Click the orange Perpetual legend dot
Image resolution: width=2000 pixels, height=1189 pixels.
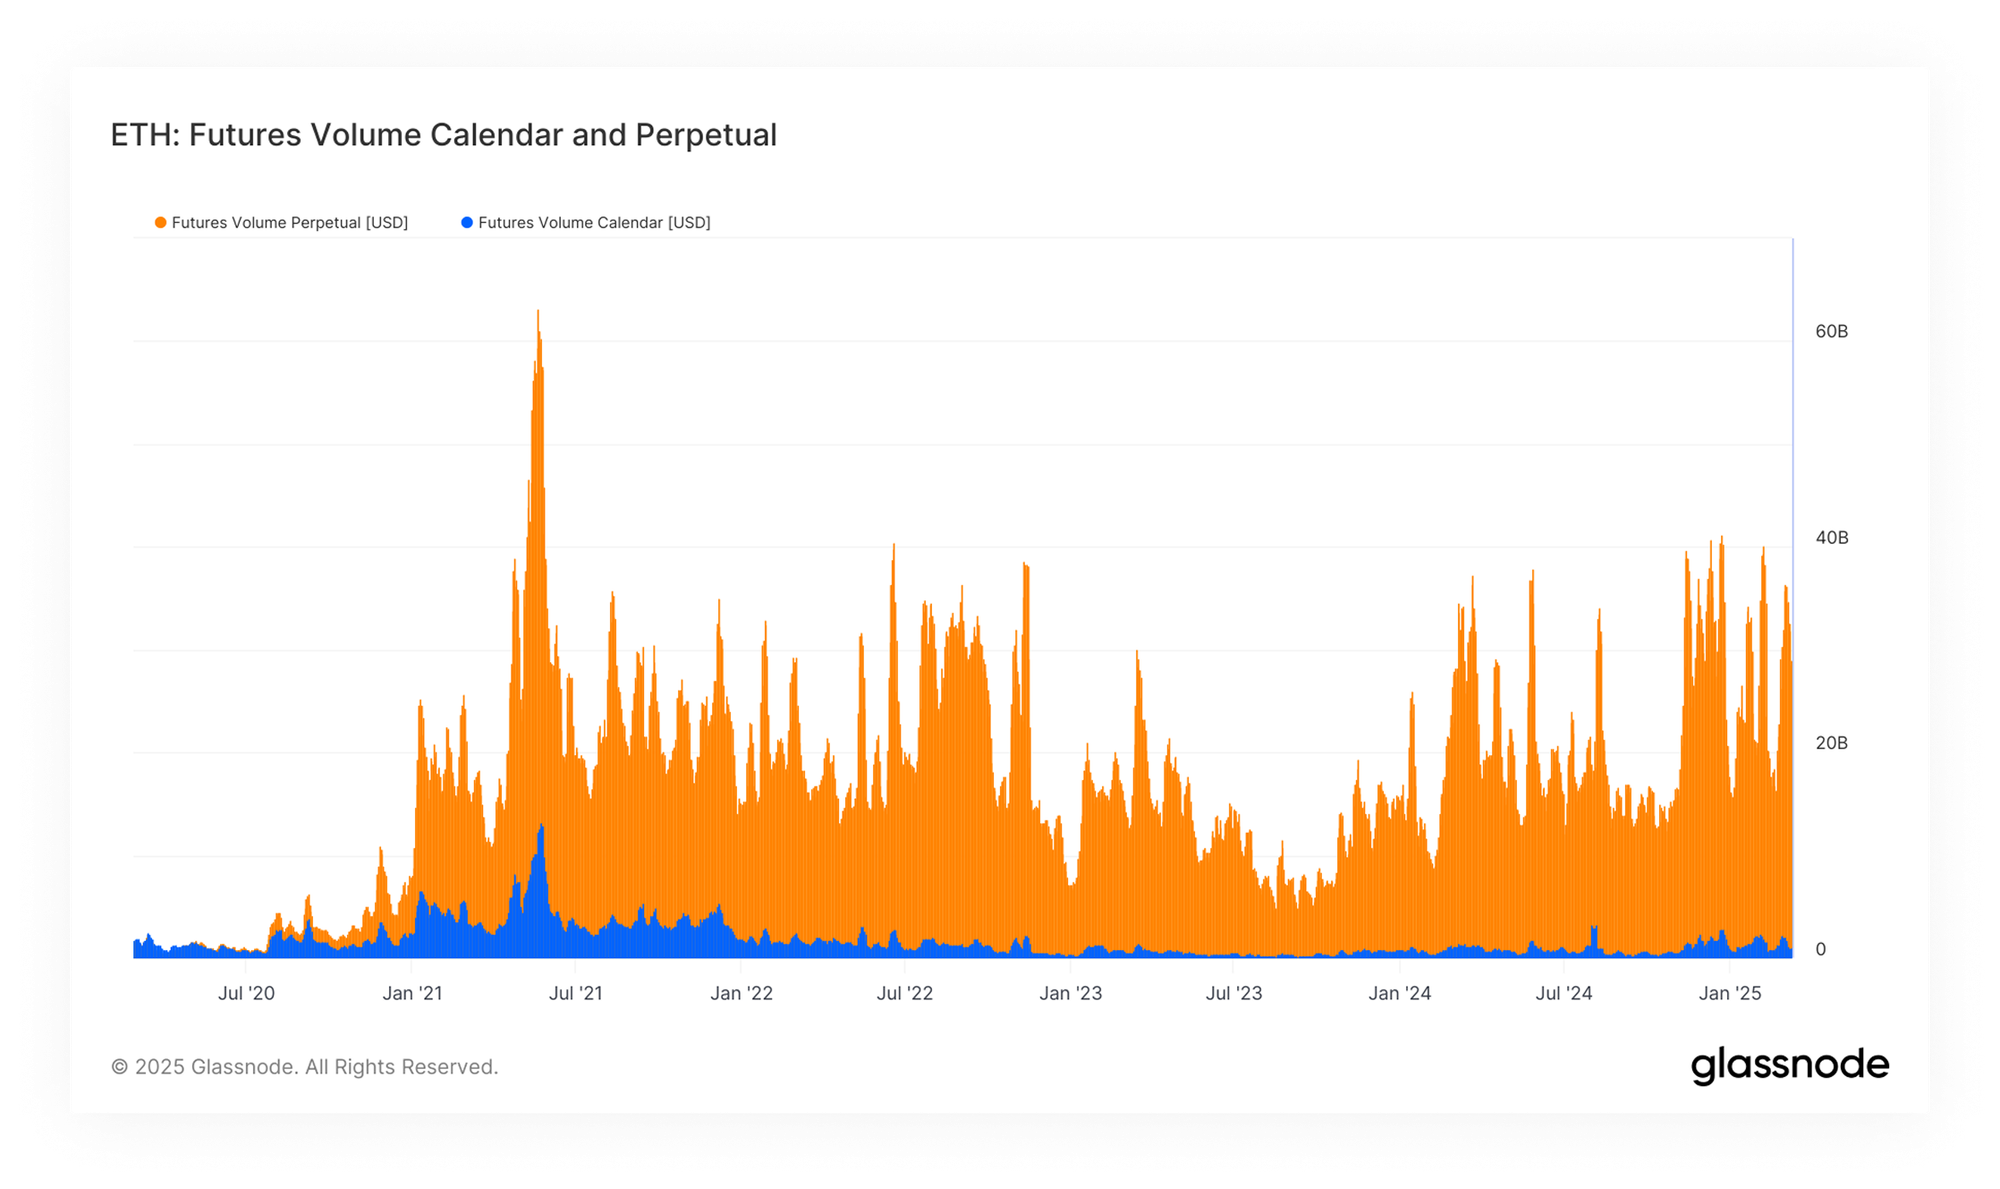pyautogui.click(x=160, y=222)
